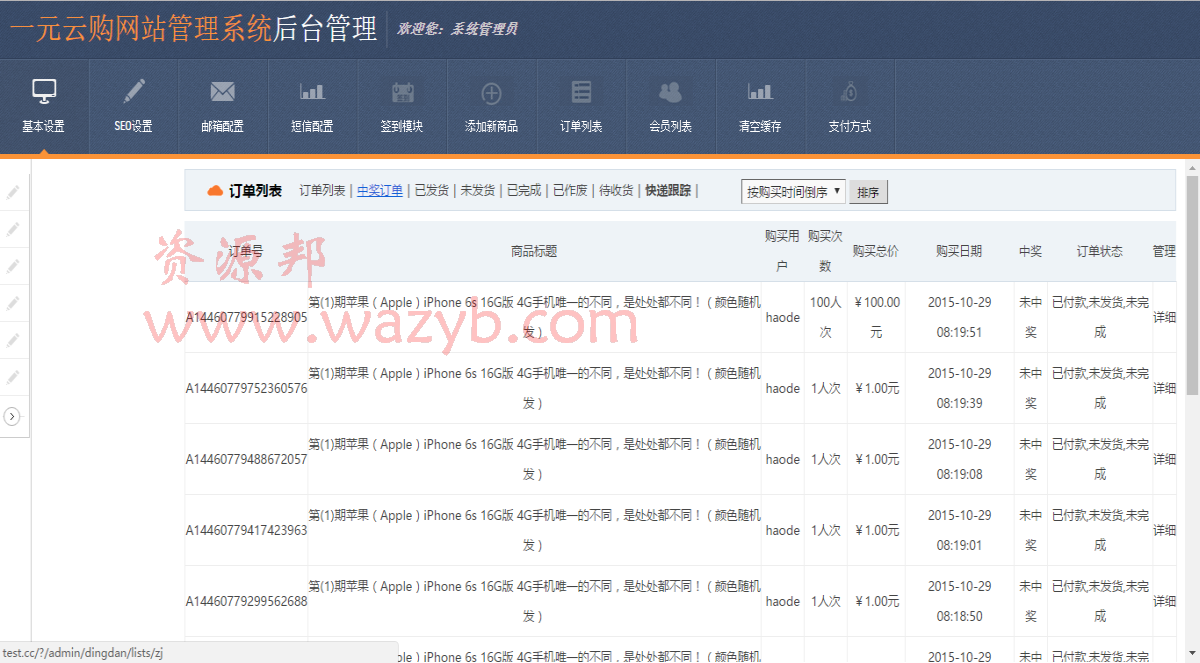The height and width of the screenshot is (663, 1200).
Task: Open the 按购买时间倒序 sort dropdown
Action: tap(794, 192)
